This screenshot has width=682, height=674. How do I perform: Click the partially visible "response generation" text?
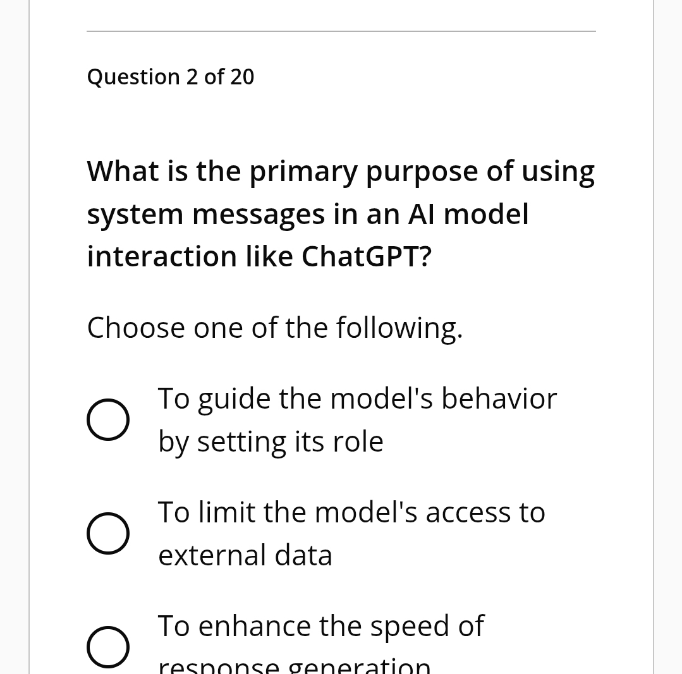(x=294, y=666)
